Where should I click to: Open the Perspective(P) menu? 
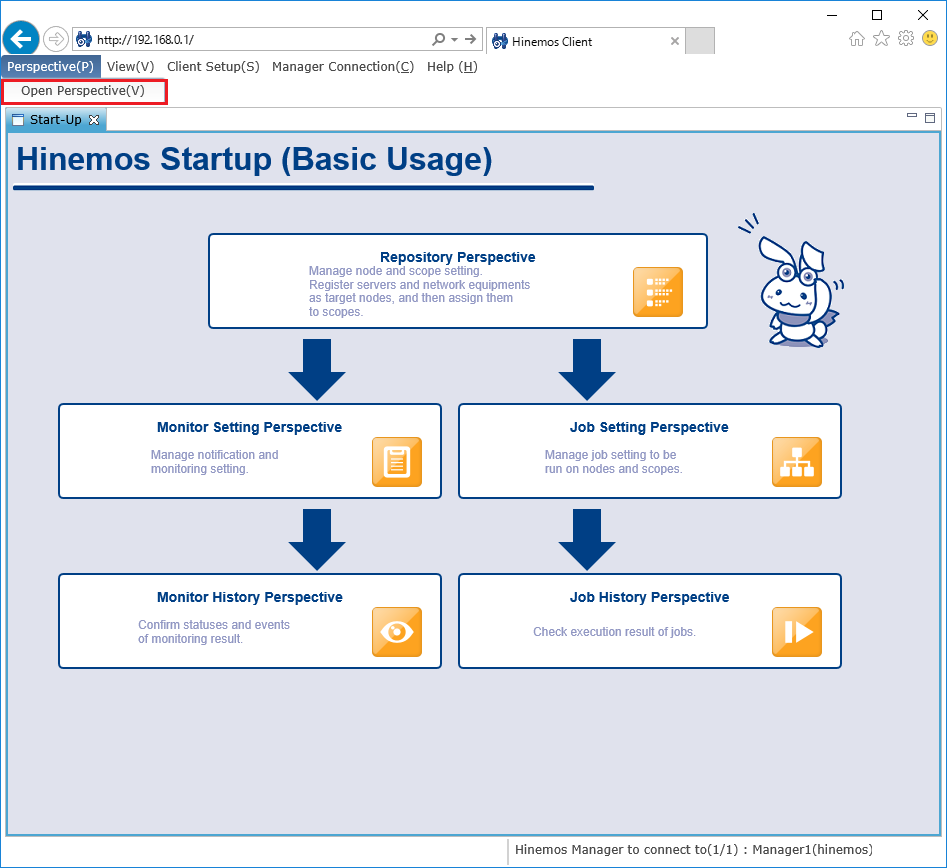pos(51,66)
